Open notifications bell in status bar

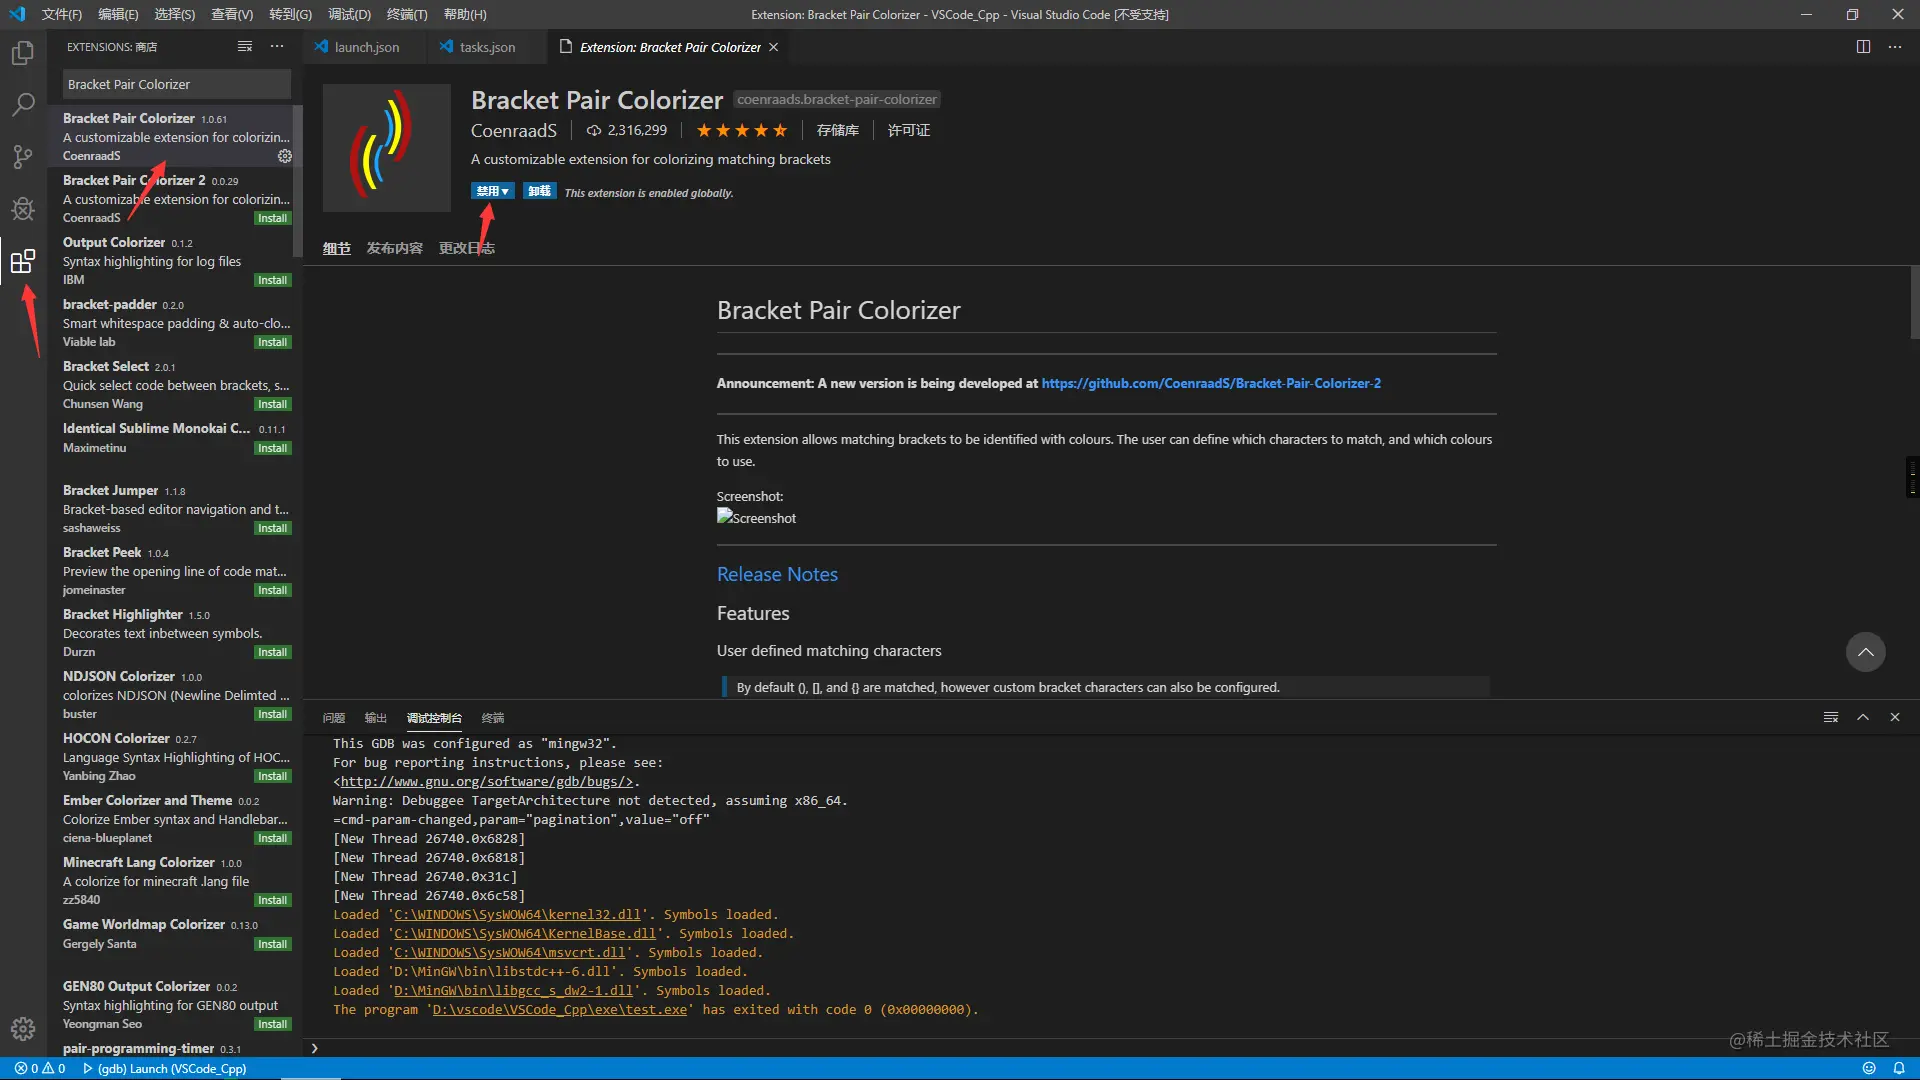pos(1899,1068)
